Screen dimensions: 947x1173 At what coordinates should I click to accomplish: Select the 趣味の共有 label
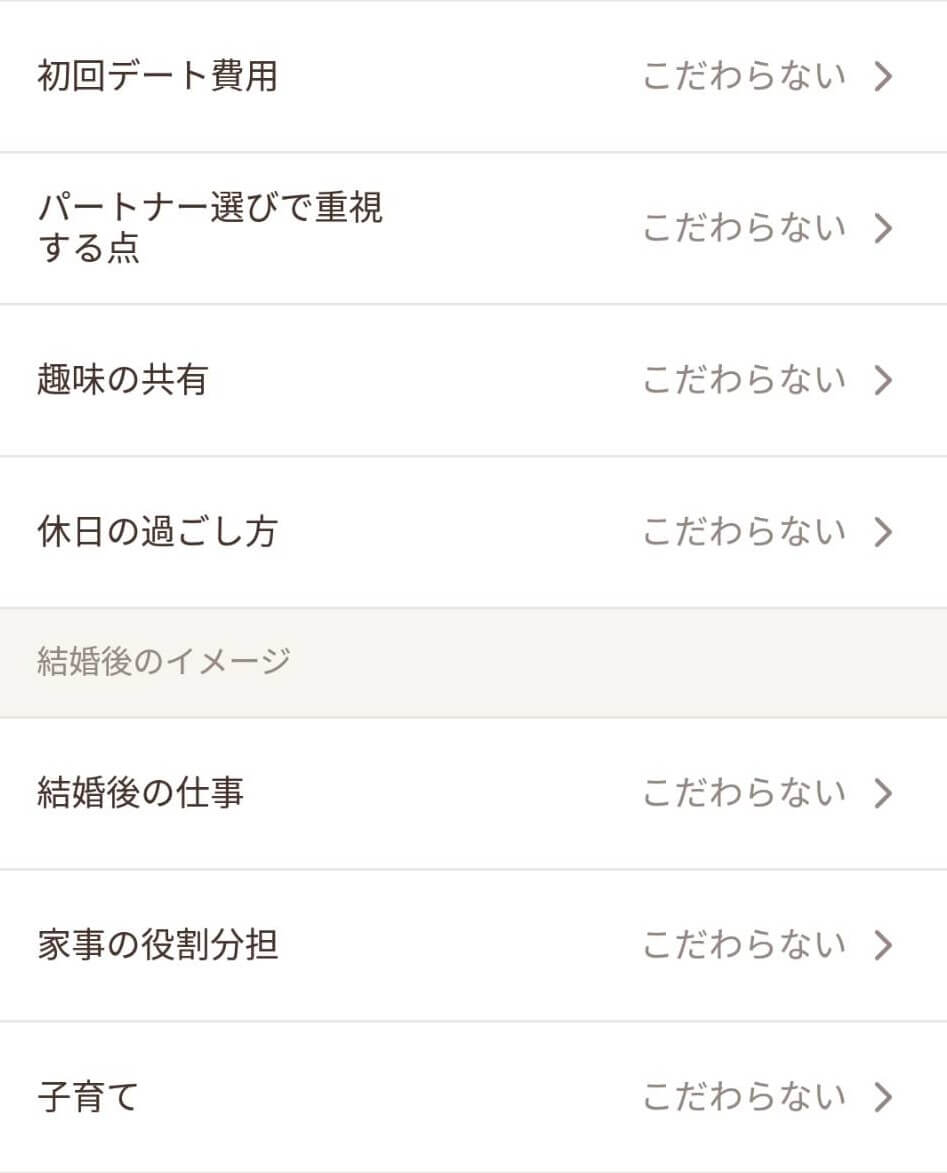123,379
